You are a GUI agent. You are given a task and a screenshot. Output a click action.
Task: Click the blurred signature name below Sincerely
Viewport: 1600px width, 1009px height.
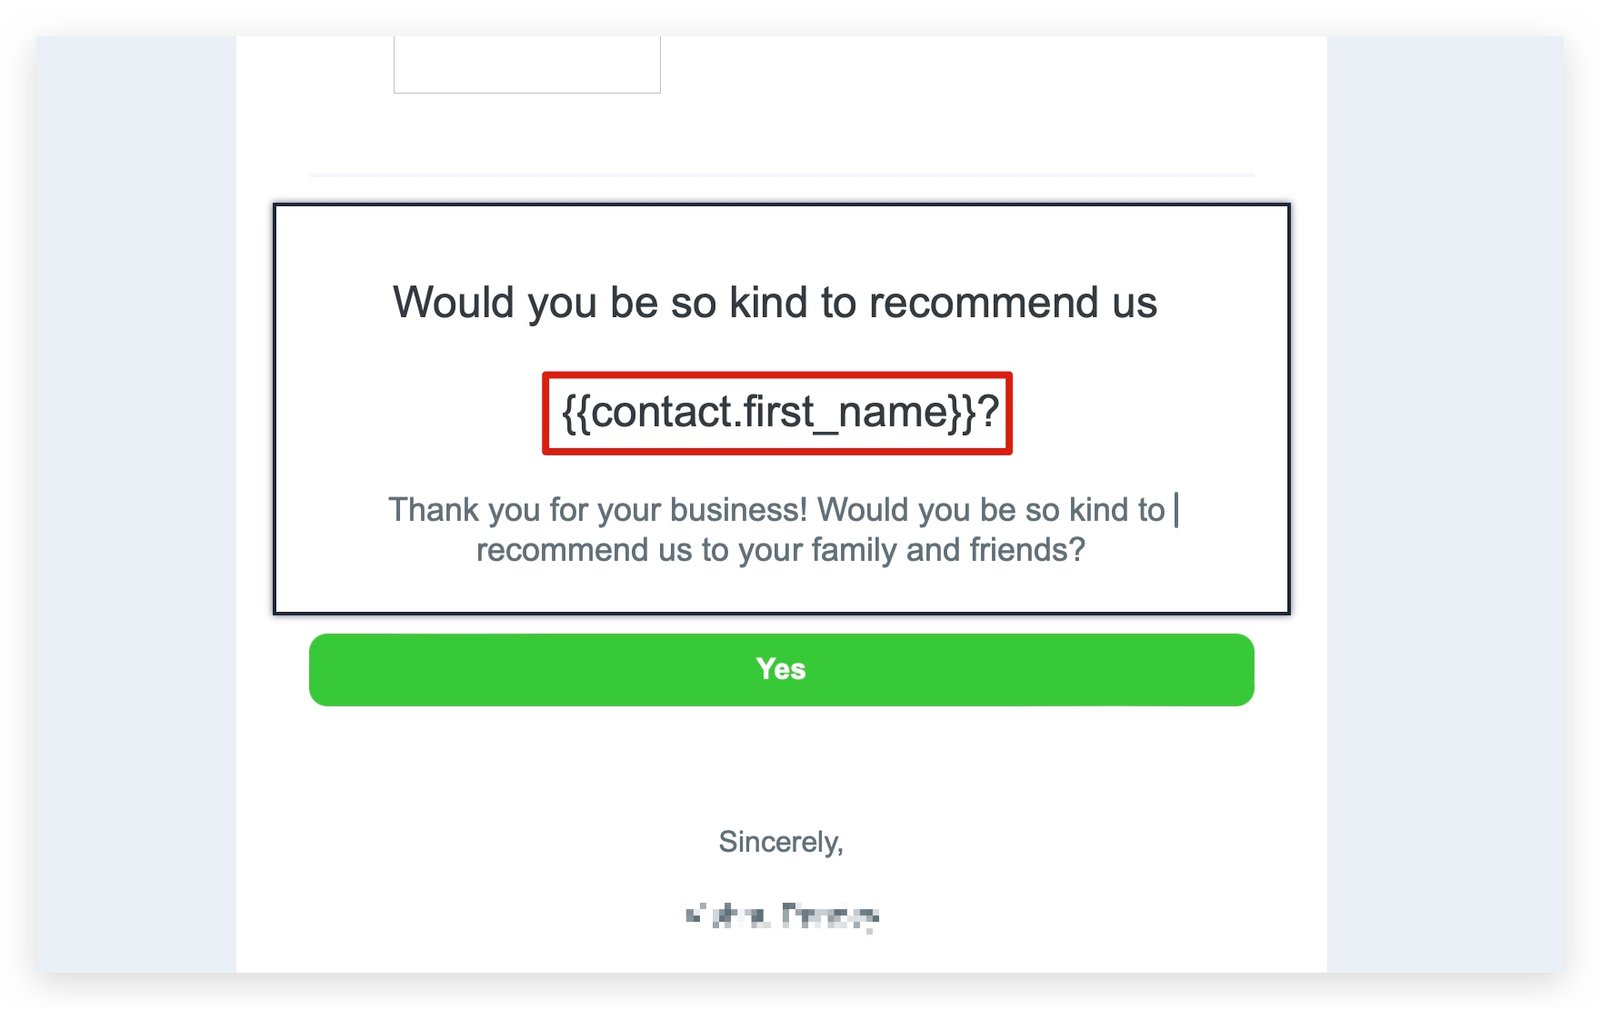pyautogui.click(x=781, y=915)
